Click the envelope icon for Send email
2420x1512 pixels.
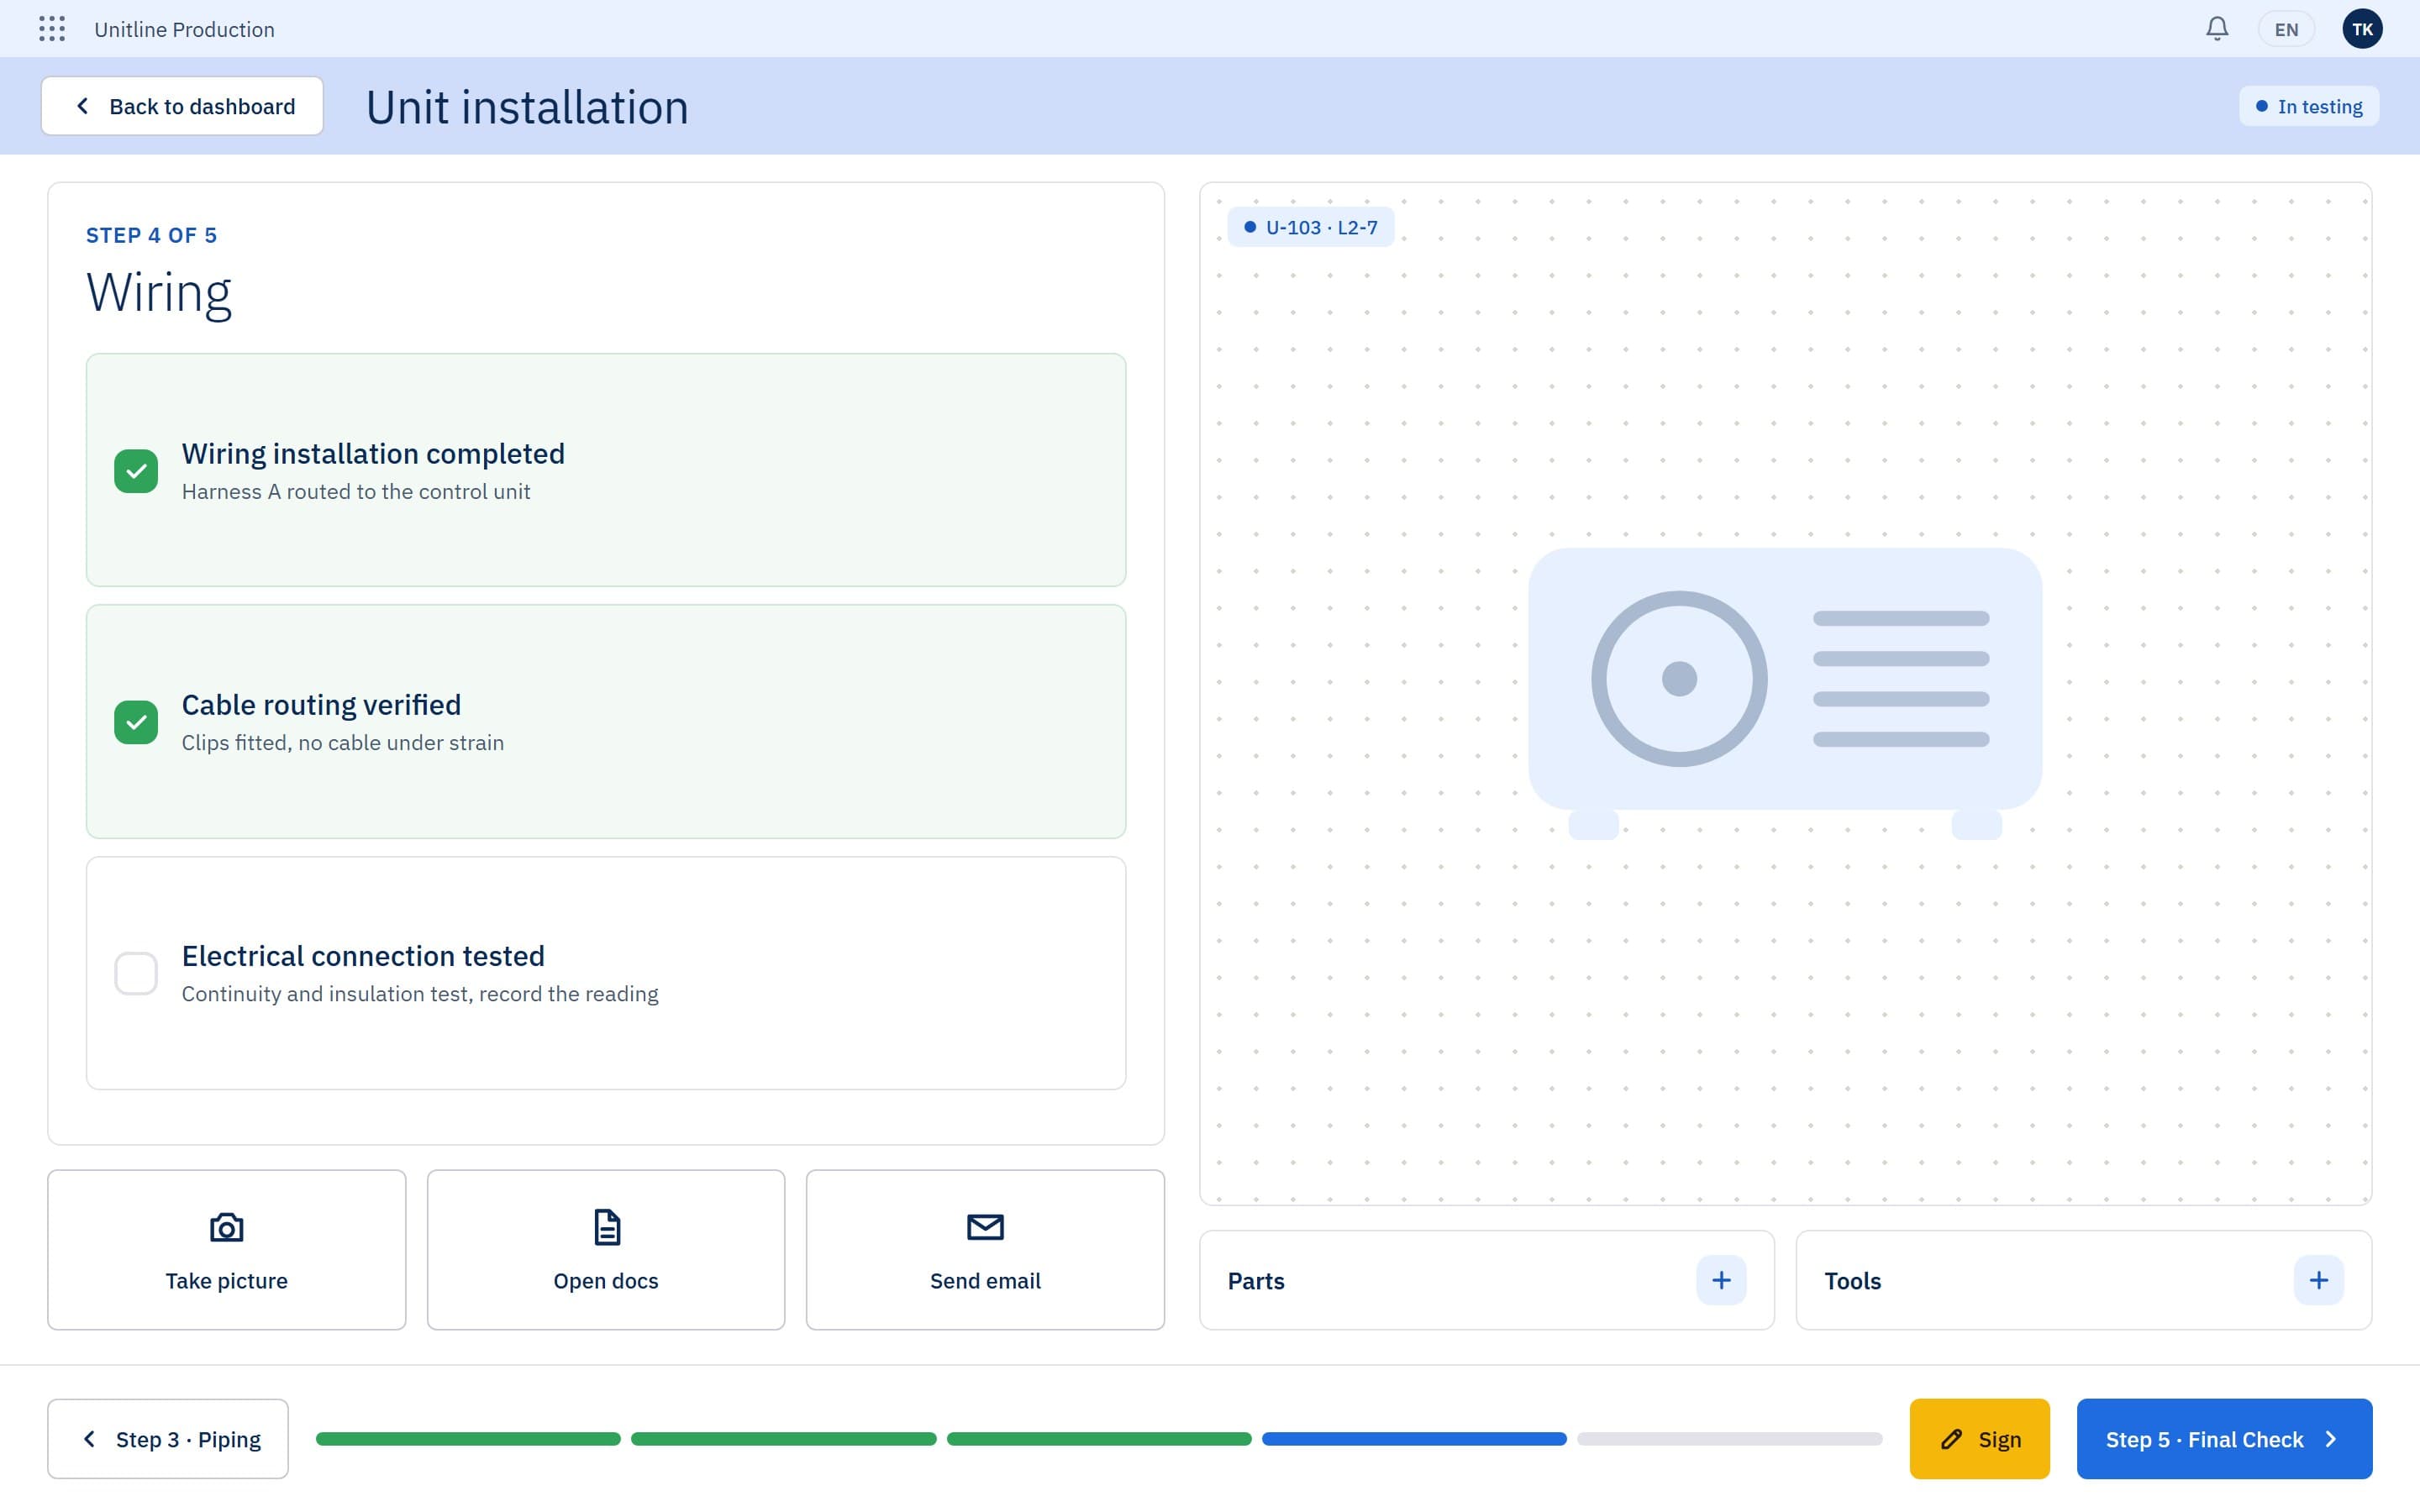(985, 1227)
